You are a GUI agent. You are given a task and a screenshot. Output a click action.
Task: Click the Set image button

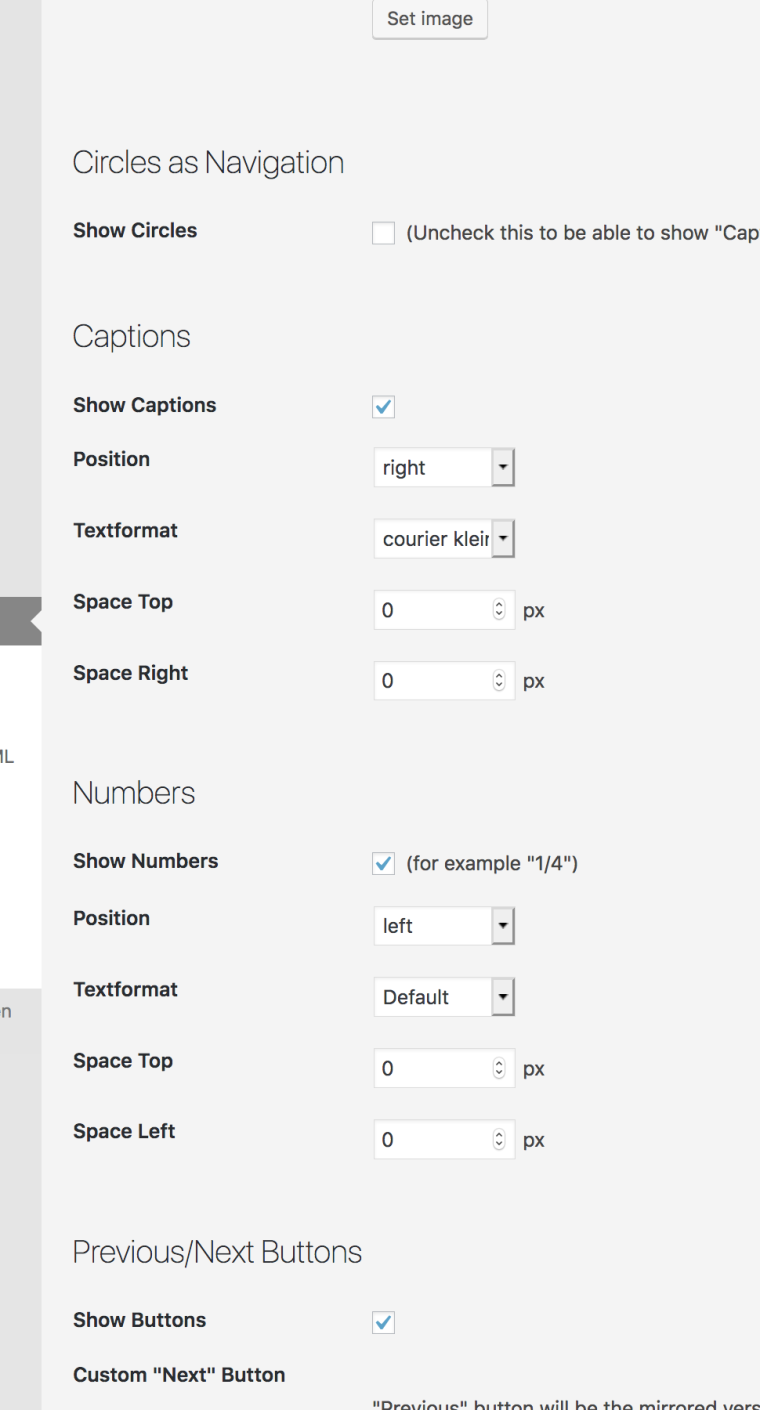click(x=429, y=20)
